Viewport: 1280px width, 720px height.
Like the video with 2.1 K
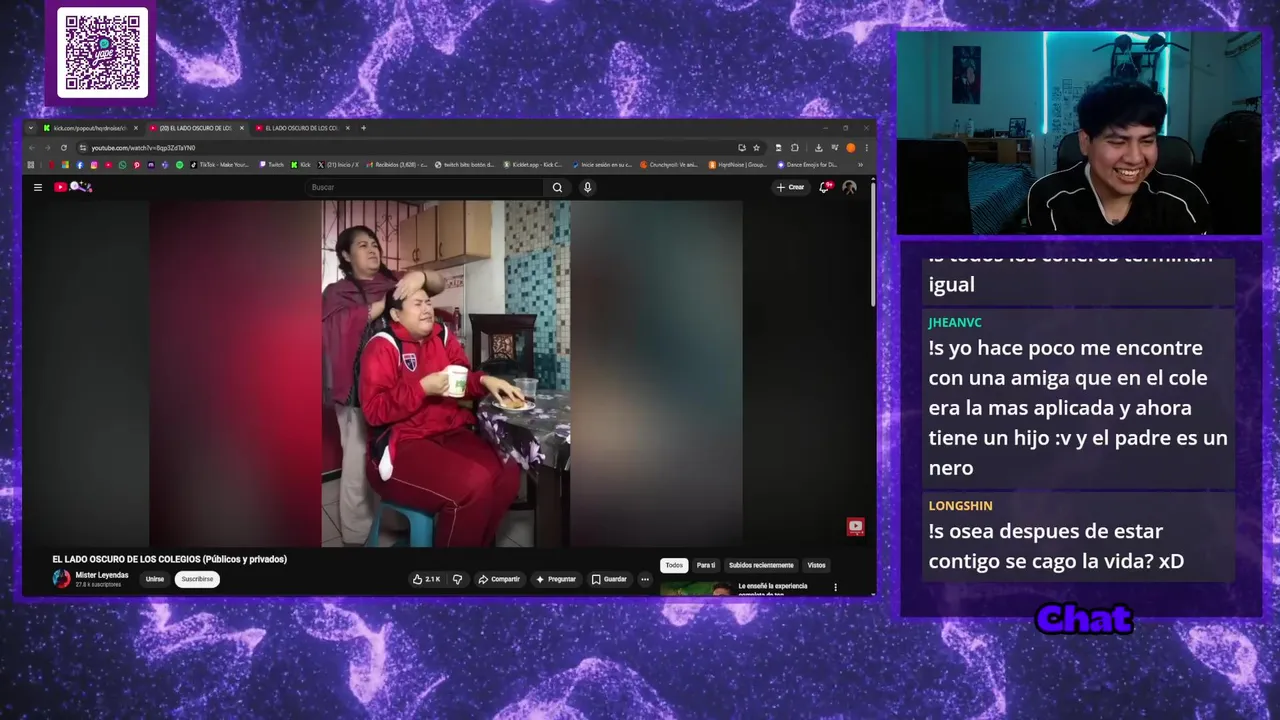pyautogui.click(x=426, y=579)
